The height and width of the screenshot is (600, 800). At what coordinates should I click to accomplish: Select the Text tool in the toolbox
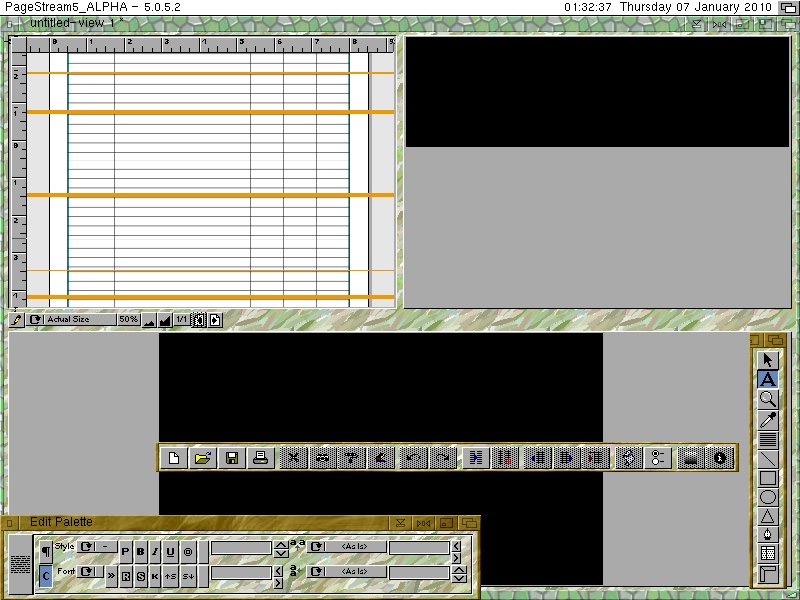click(x=767, y=379)
